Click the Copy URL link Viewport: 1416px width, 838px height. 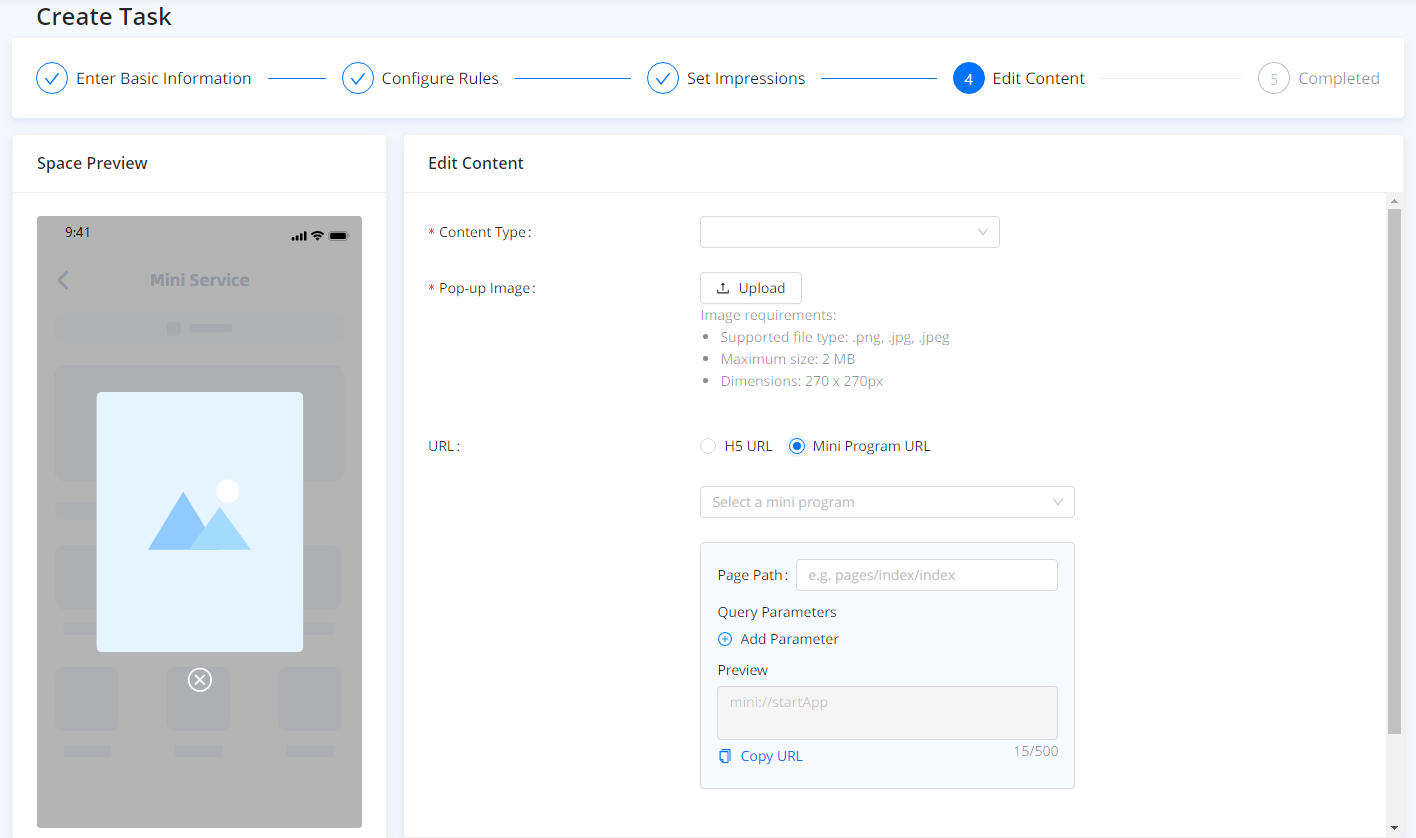tap(771, 756)
